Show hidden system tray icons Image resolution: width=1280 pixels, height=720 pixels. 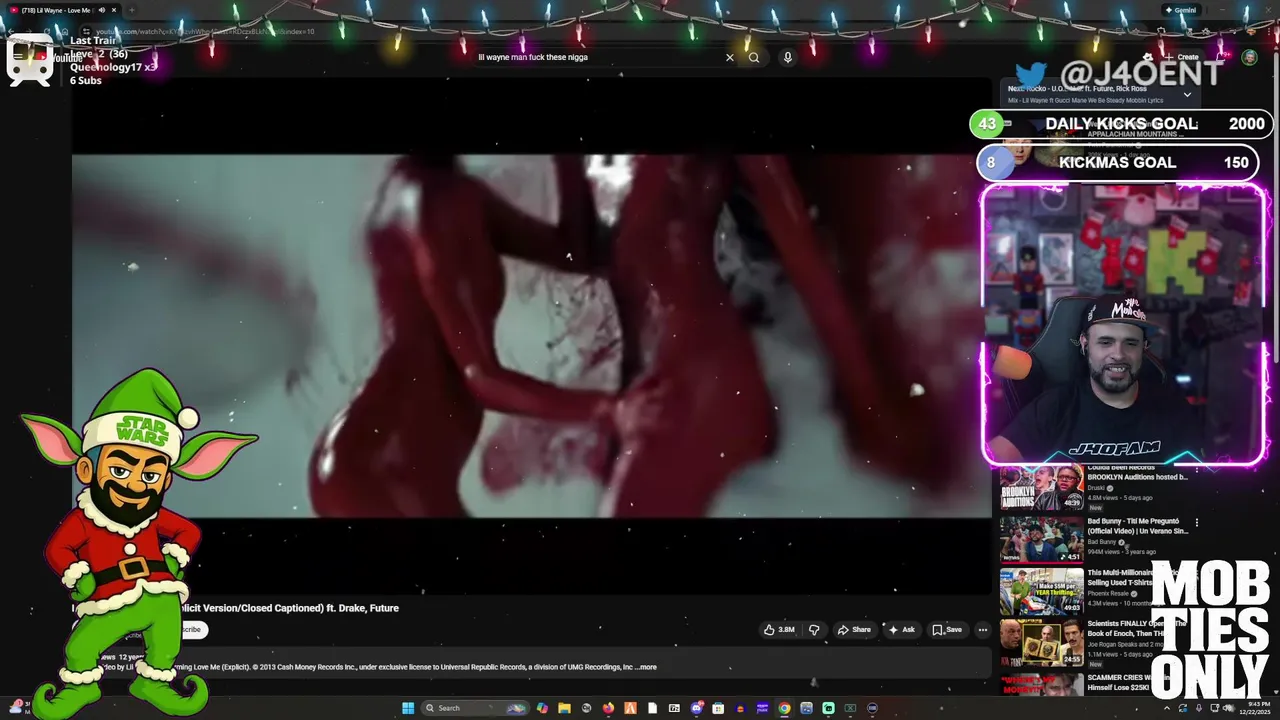pos(1167,708)
